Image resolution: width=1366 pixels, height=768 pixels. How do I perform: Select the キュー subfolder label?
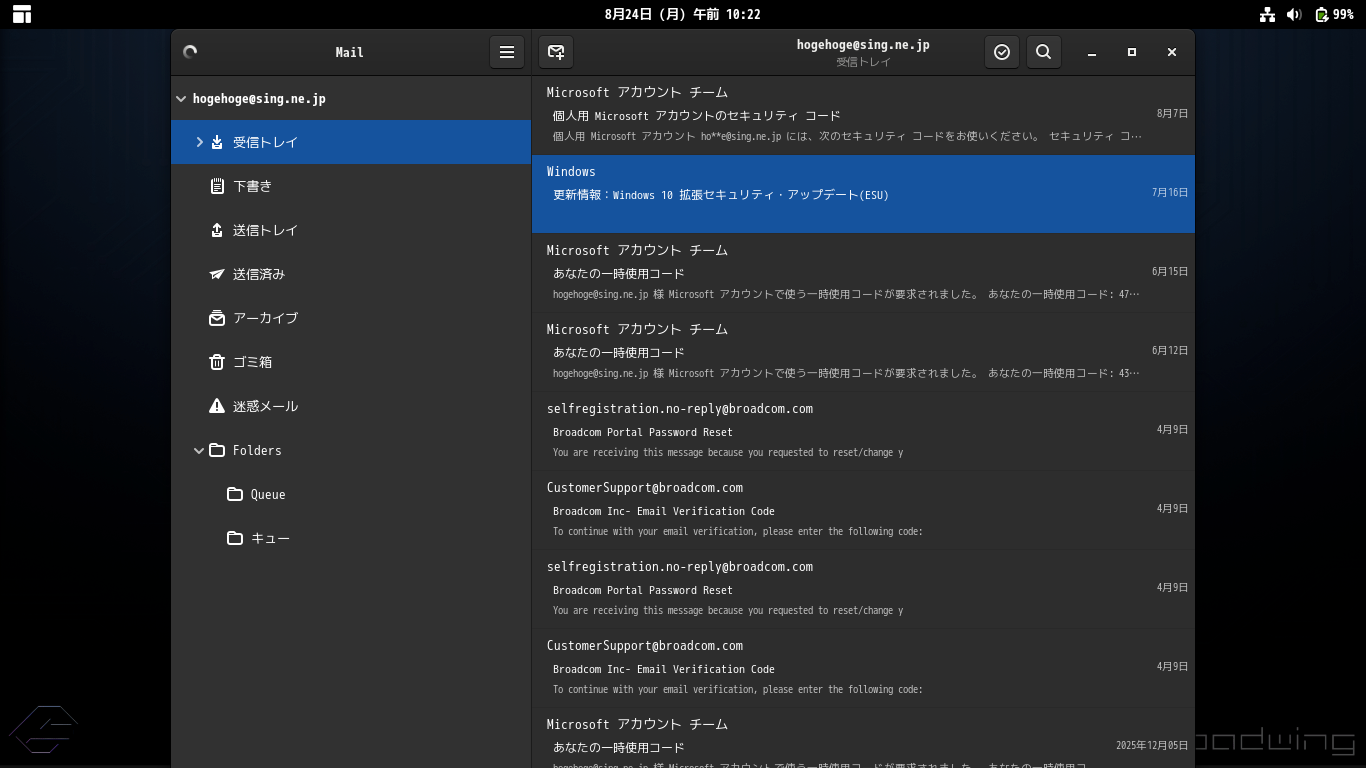point(270,538)
